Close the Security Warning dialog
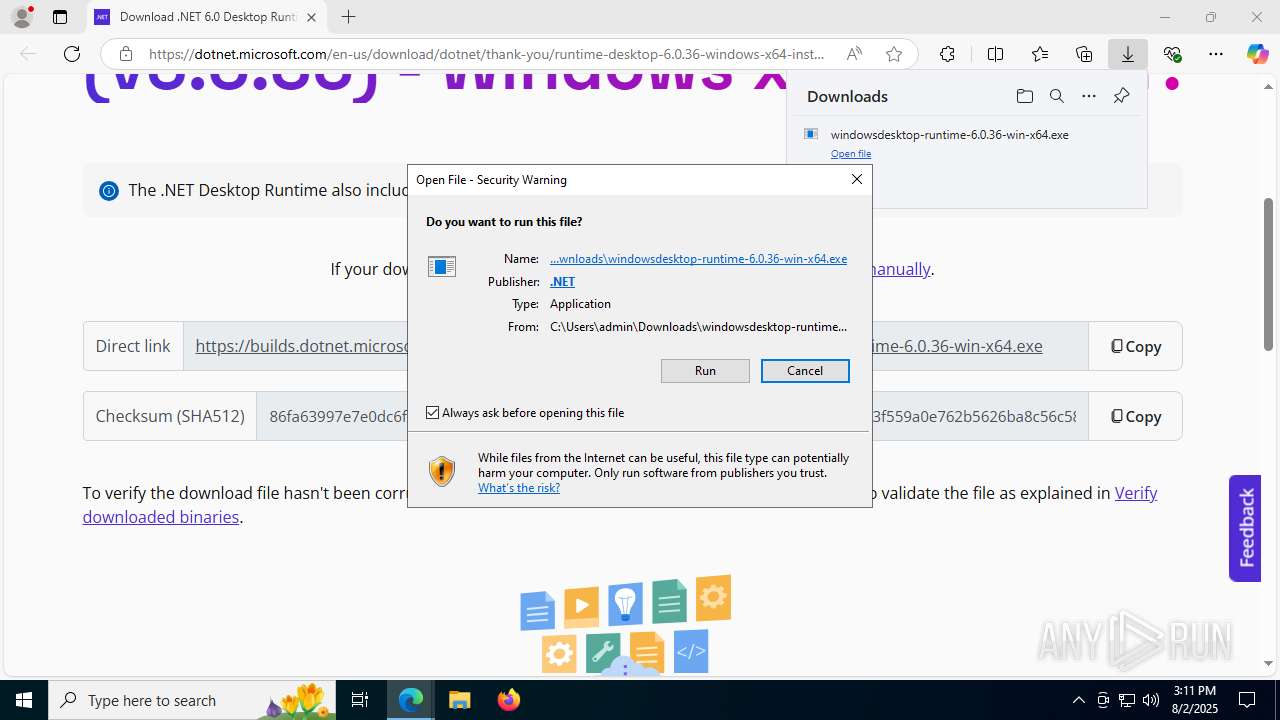The image size is (1280, 720). [x=857, y=179]
